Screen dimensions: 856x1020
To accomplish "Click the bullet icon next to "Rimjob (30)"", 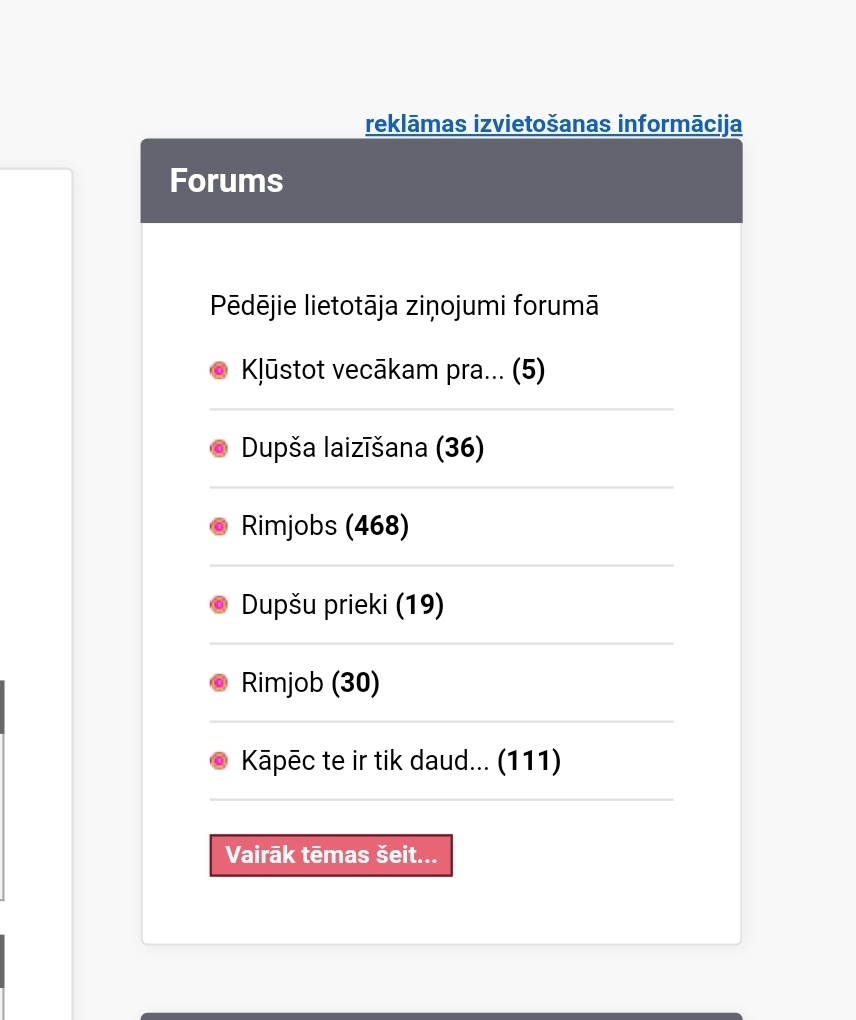I will point(218,683).
